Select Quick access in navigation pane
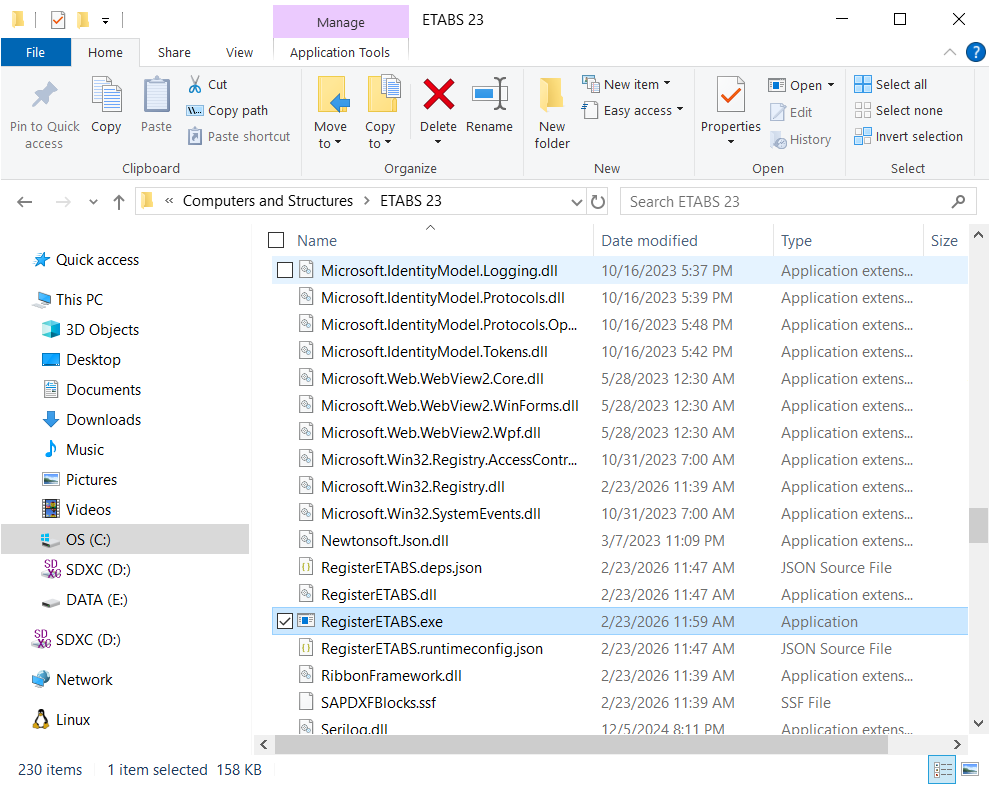This screenshot has width=990, height=785. click(97, 260)
